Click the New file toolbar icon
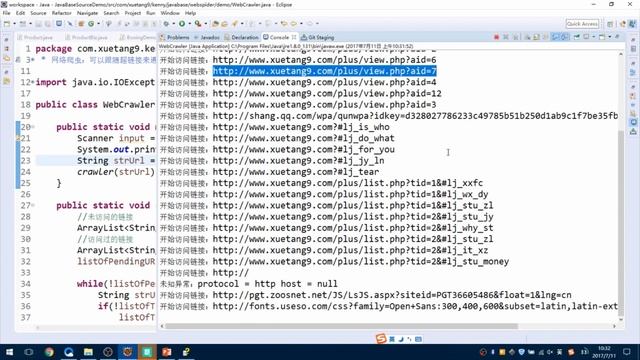 click(x=7, y=24)
